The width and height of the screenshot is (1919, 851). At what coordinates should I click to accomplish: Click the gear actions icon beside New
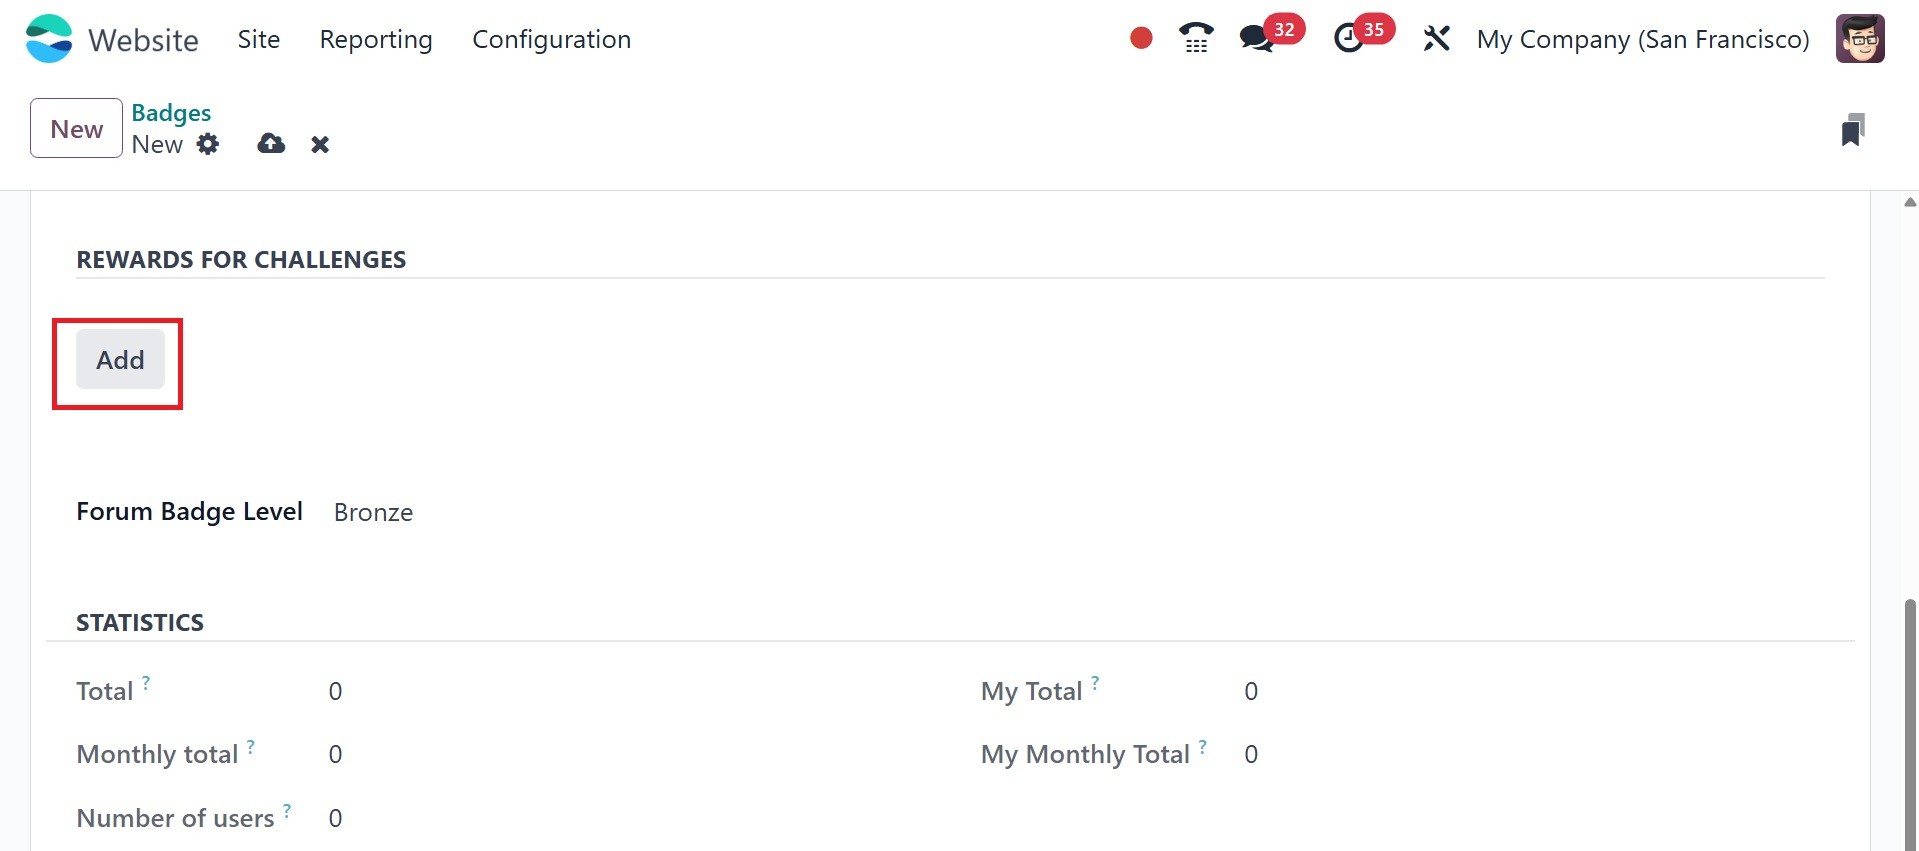[x=208, y=144]
